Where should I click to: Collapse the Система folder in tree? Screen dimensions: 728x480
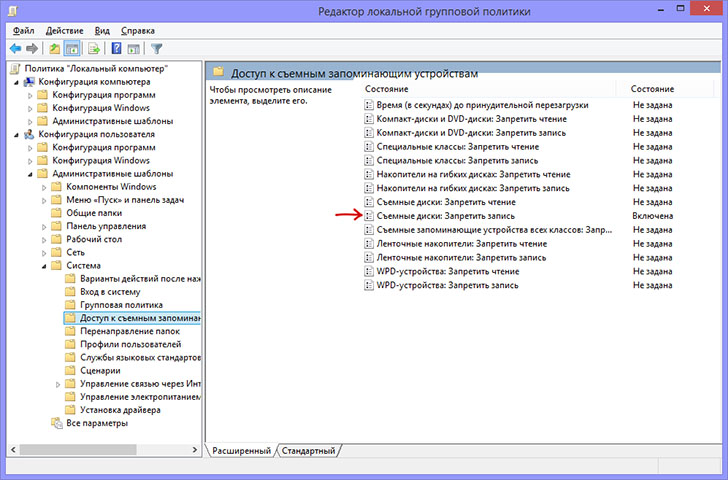click(44, 265)
